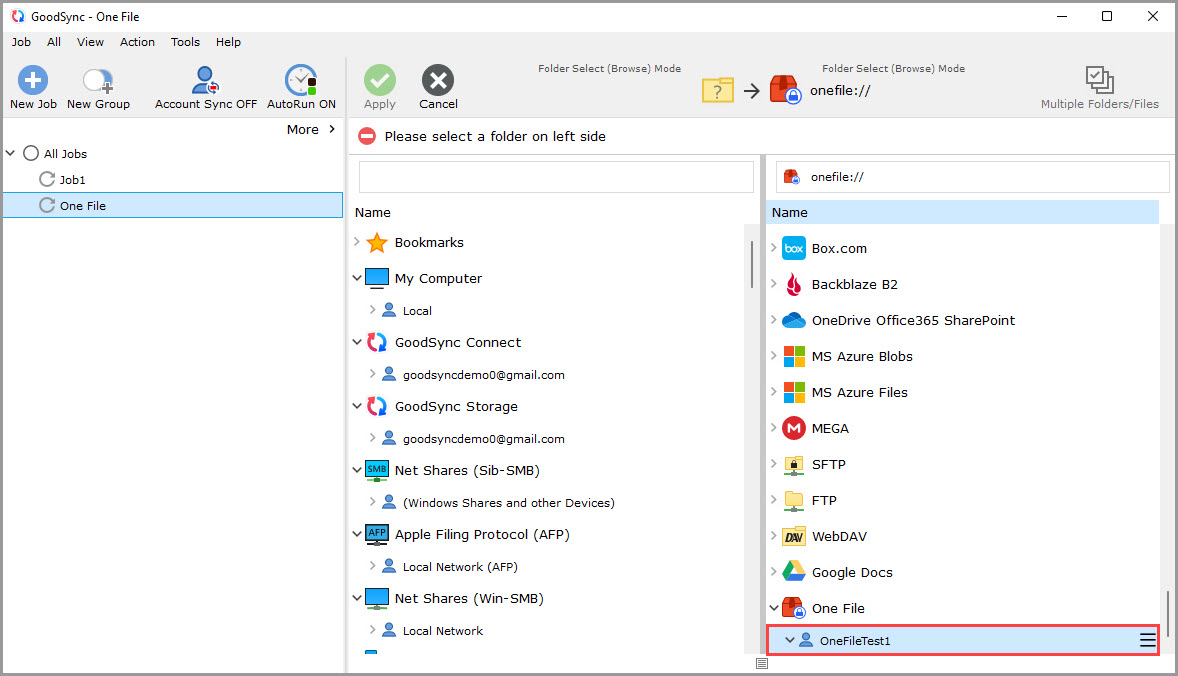
Task: Click the One File icon in tree
Action: (793, 608)
